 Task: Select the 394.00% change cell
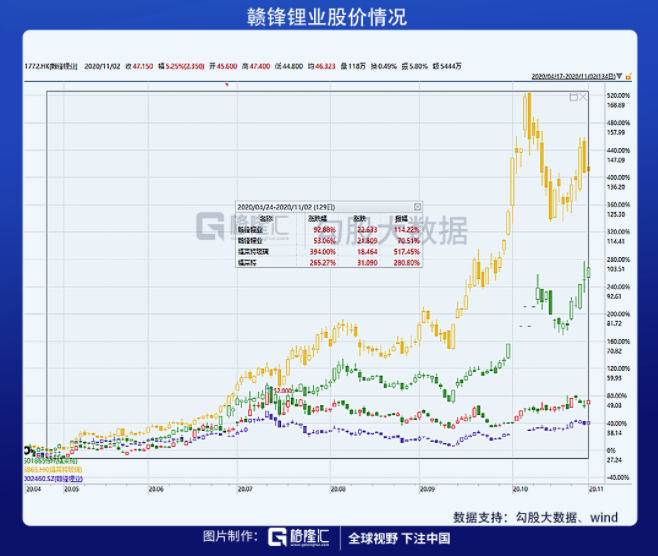pyautogui.click(x=322, y=251)
